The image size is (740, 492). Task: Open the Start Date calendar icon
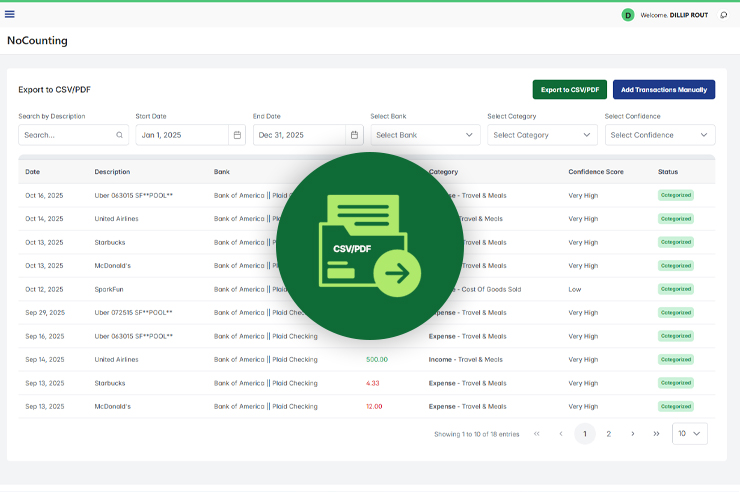(237, 135)
